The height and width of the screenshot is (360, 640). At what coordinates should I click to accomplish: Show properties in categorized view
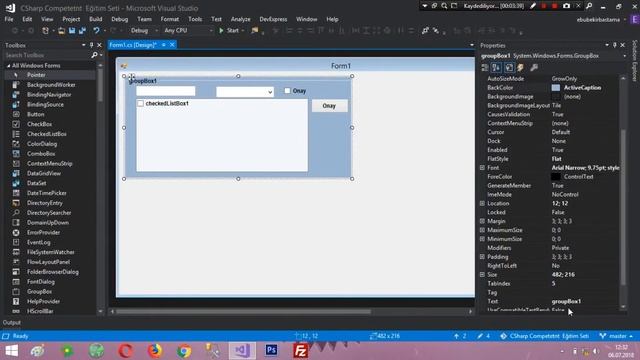(x=485, y=68)
